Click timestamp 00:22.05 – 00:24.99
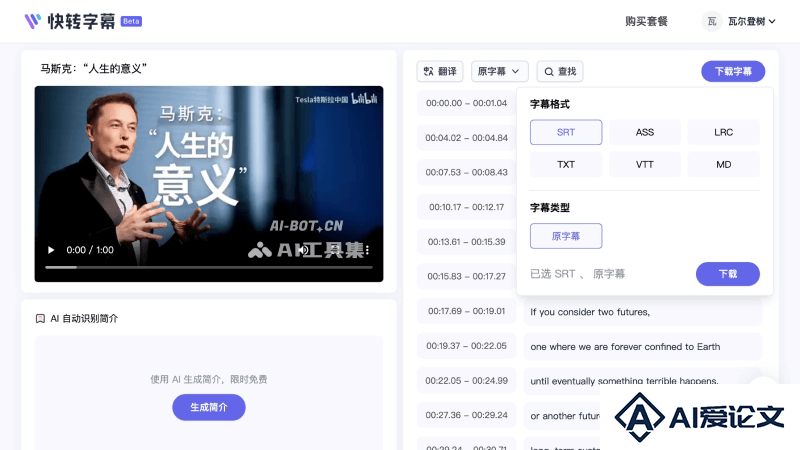The width and height of the screenshot is (800, 450). [x=466, y=381]
